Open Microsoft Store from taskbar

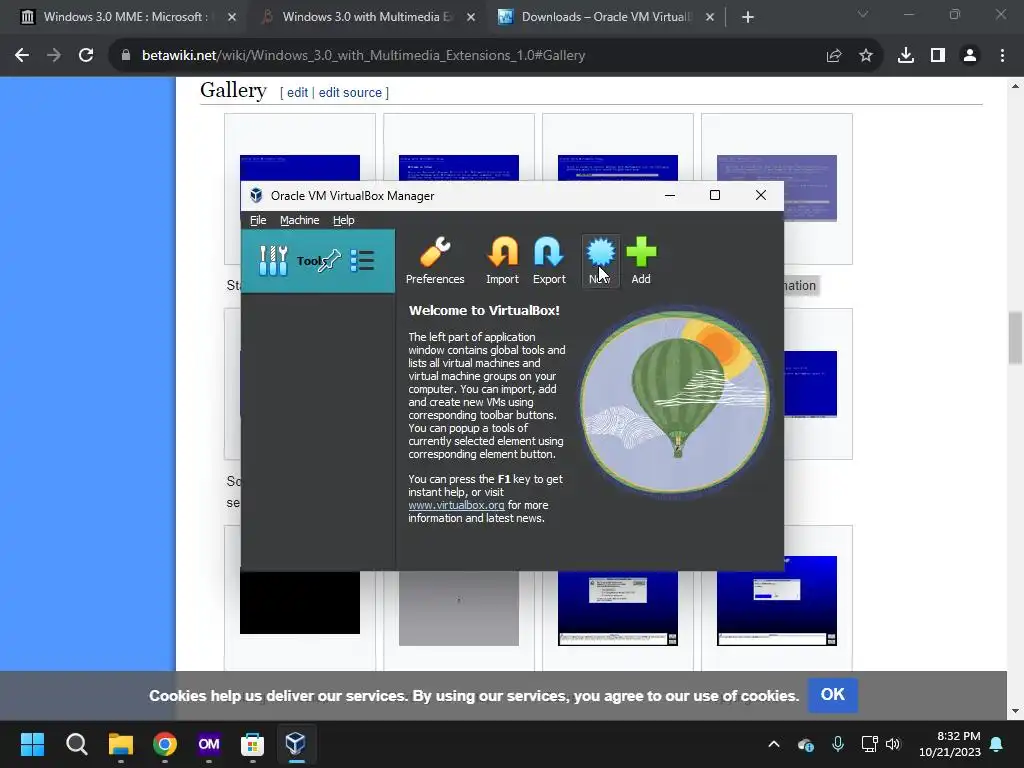coord(253,744)
